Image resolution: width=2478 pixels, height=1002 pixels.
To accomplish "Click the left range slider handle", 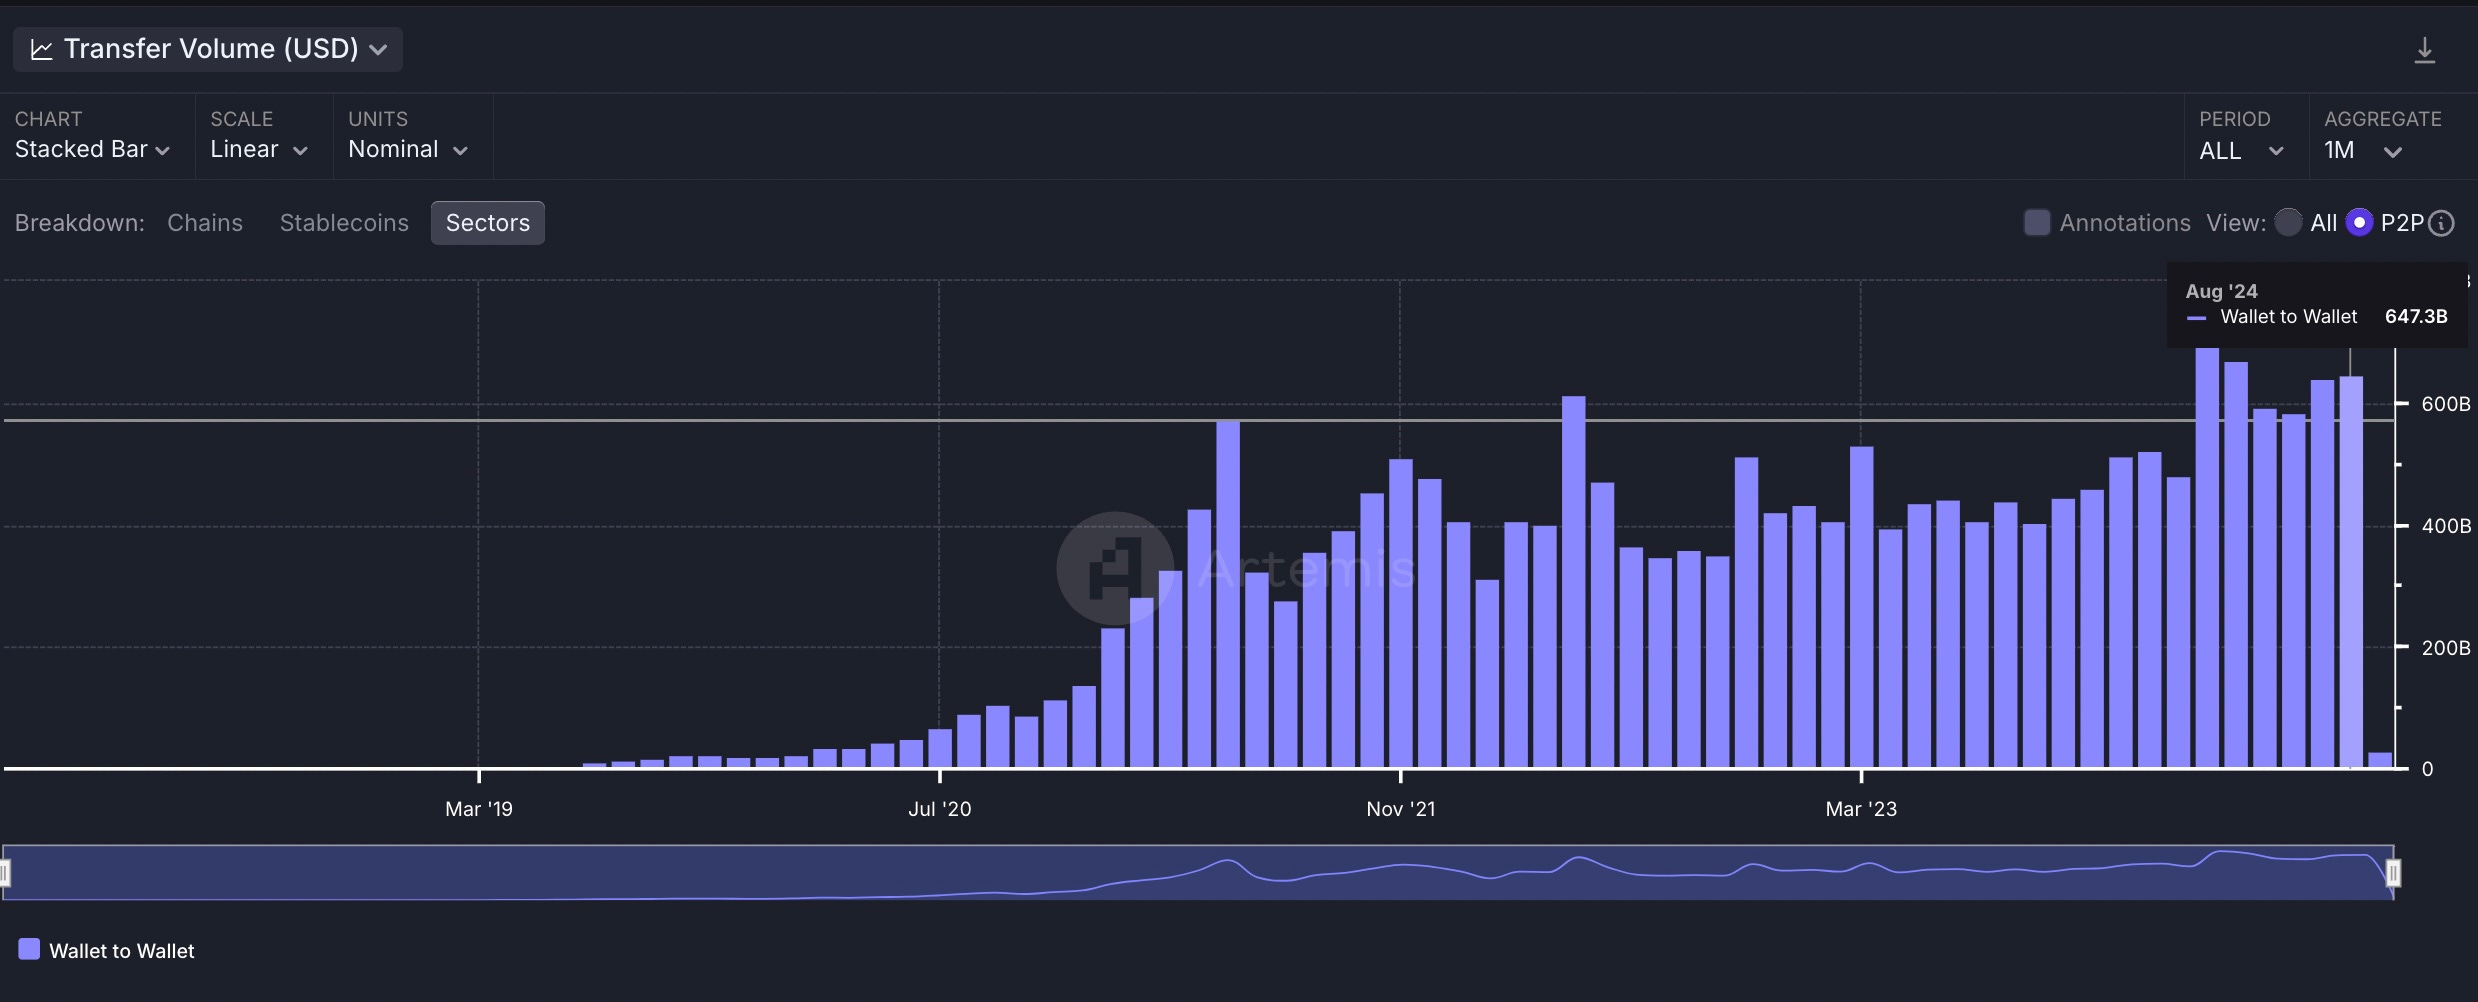I will pos(5,873).
